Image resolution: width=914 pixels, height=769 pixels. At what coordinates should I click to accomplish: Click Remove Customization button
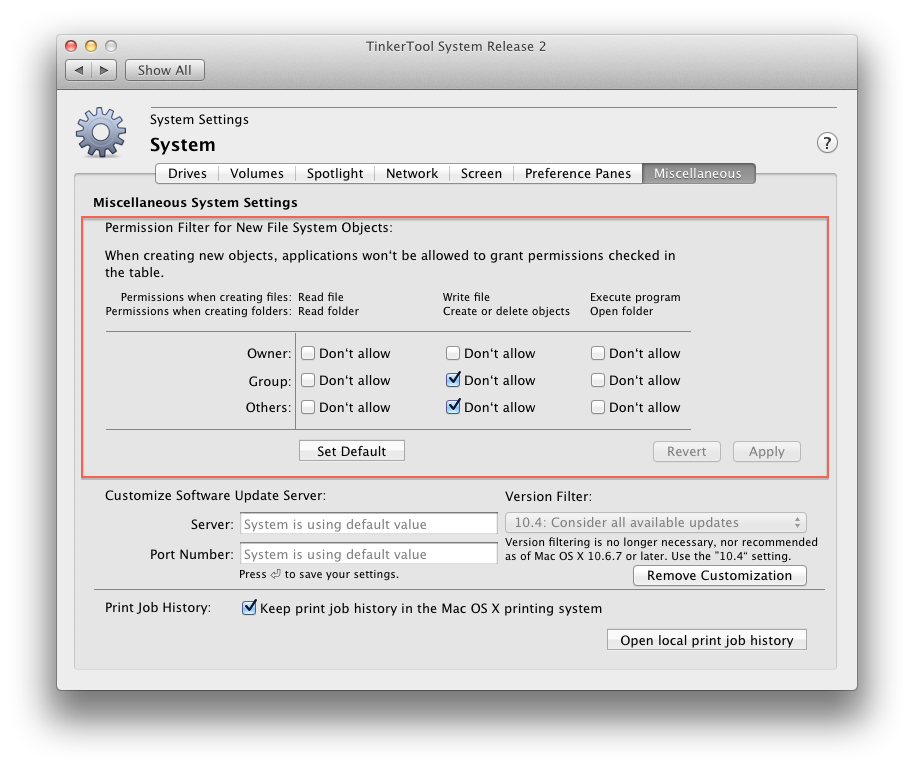click(x=719, y=576)
